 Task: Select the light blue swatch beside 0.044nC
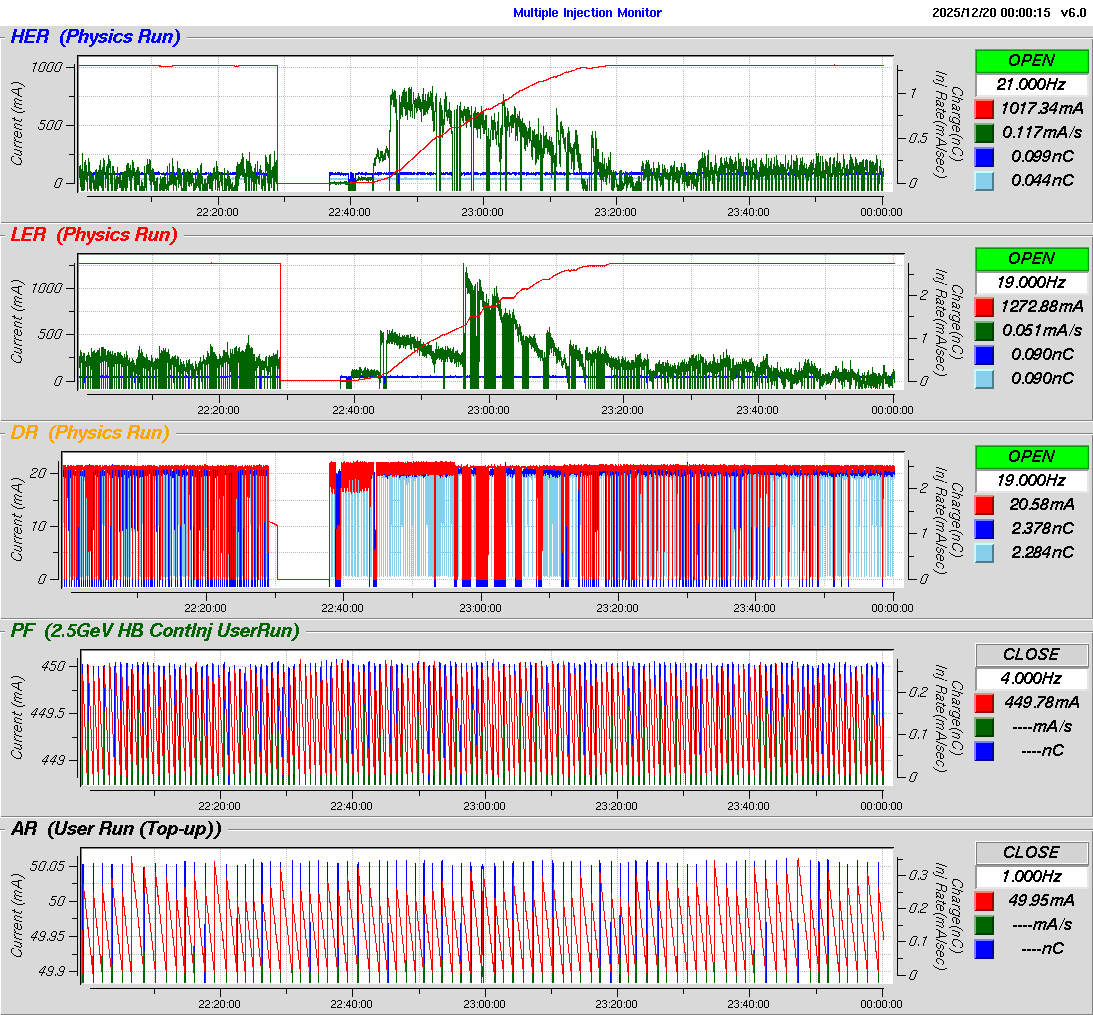[x=985, y=180]
